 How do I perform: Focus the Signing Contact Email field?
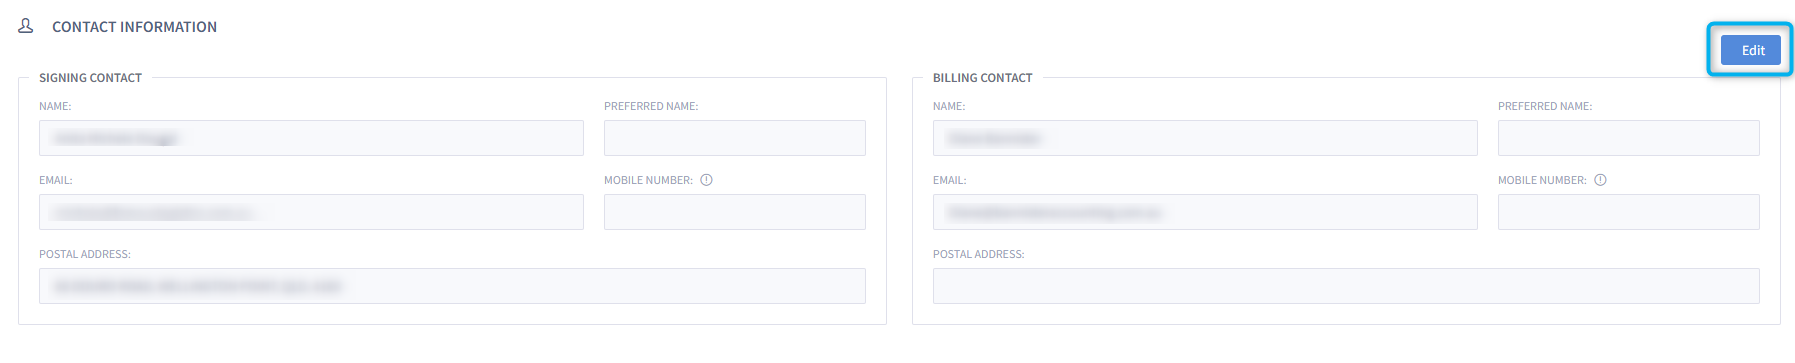(311, 212)
